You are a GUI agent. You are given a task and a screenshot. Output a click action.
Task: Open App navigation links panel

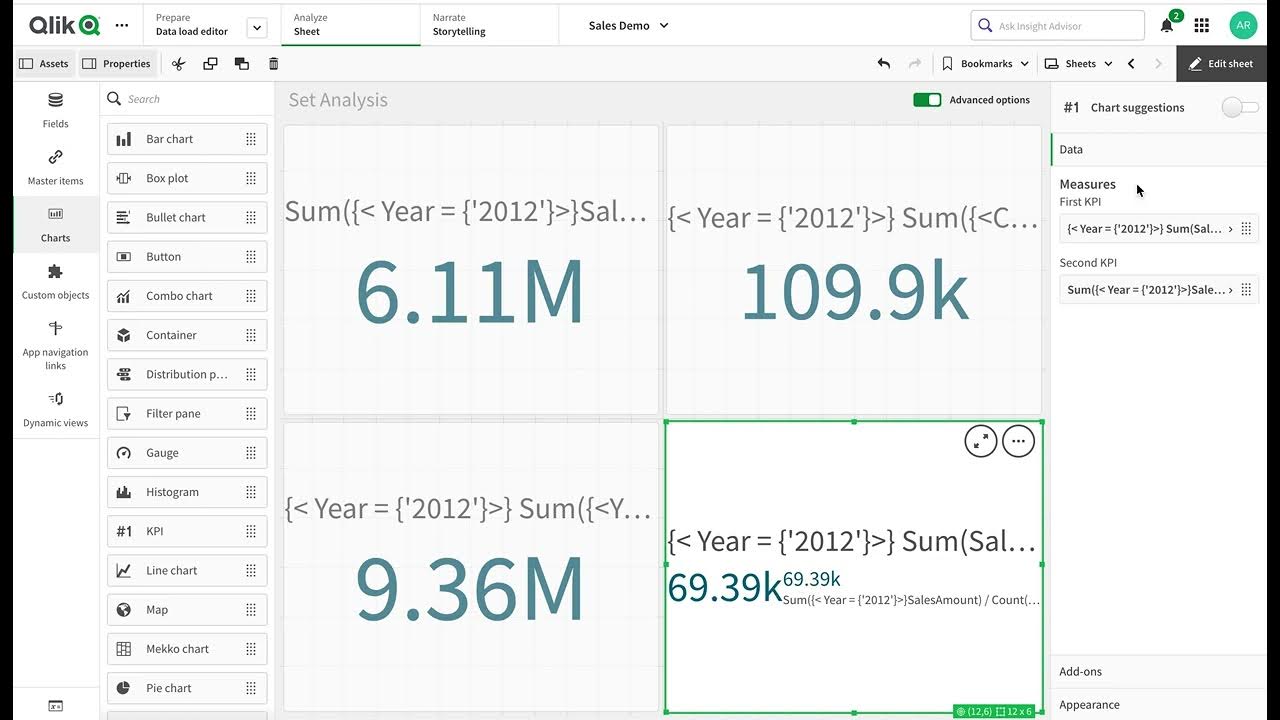(x=55, y=344)
